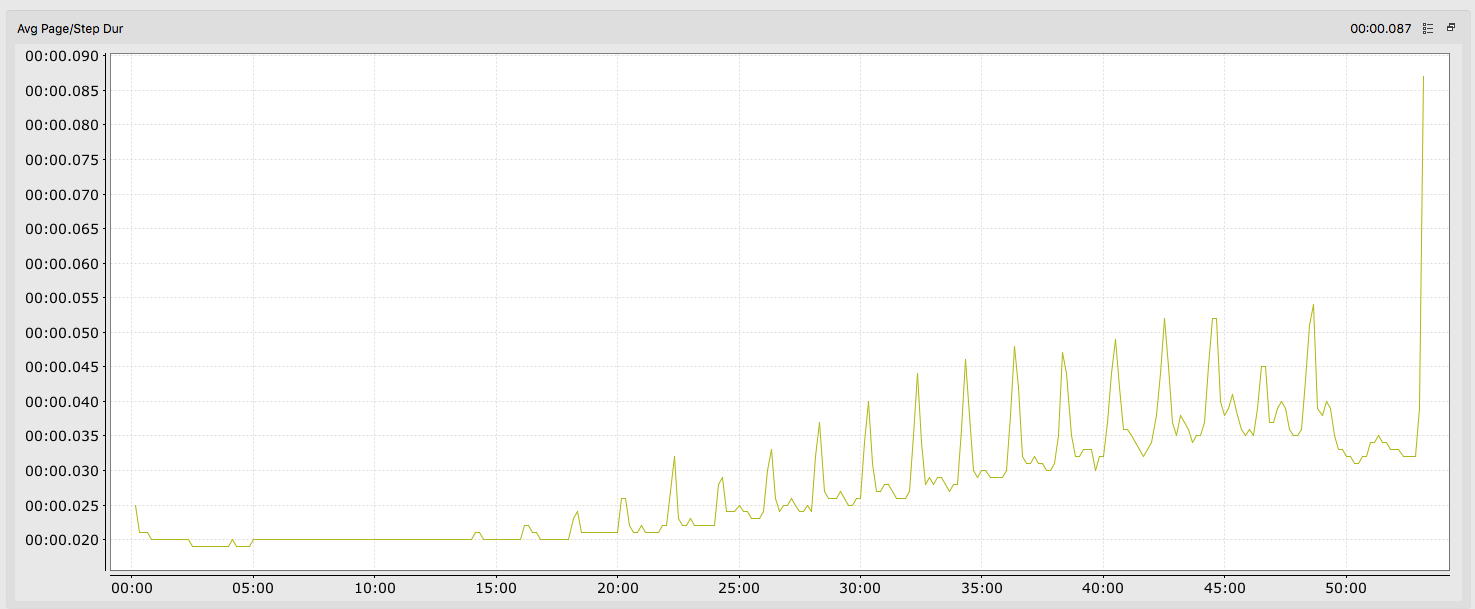Click the x-axis label 25:00
This screenshot has height=609, width=1475.
pos(738,588)
